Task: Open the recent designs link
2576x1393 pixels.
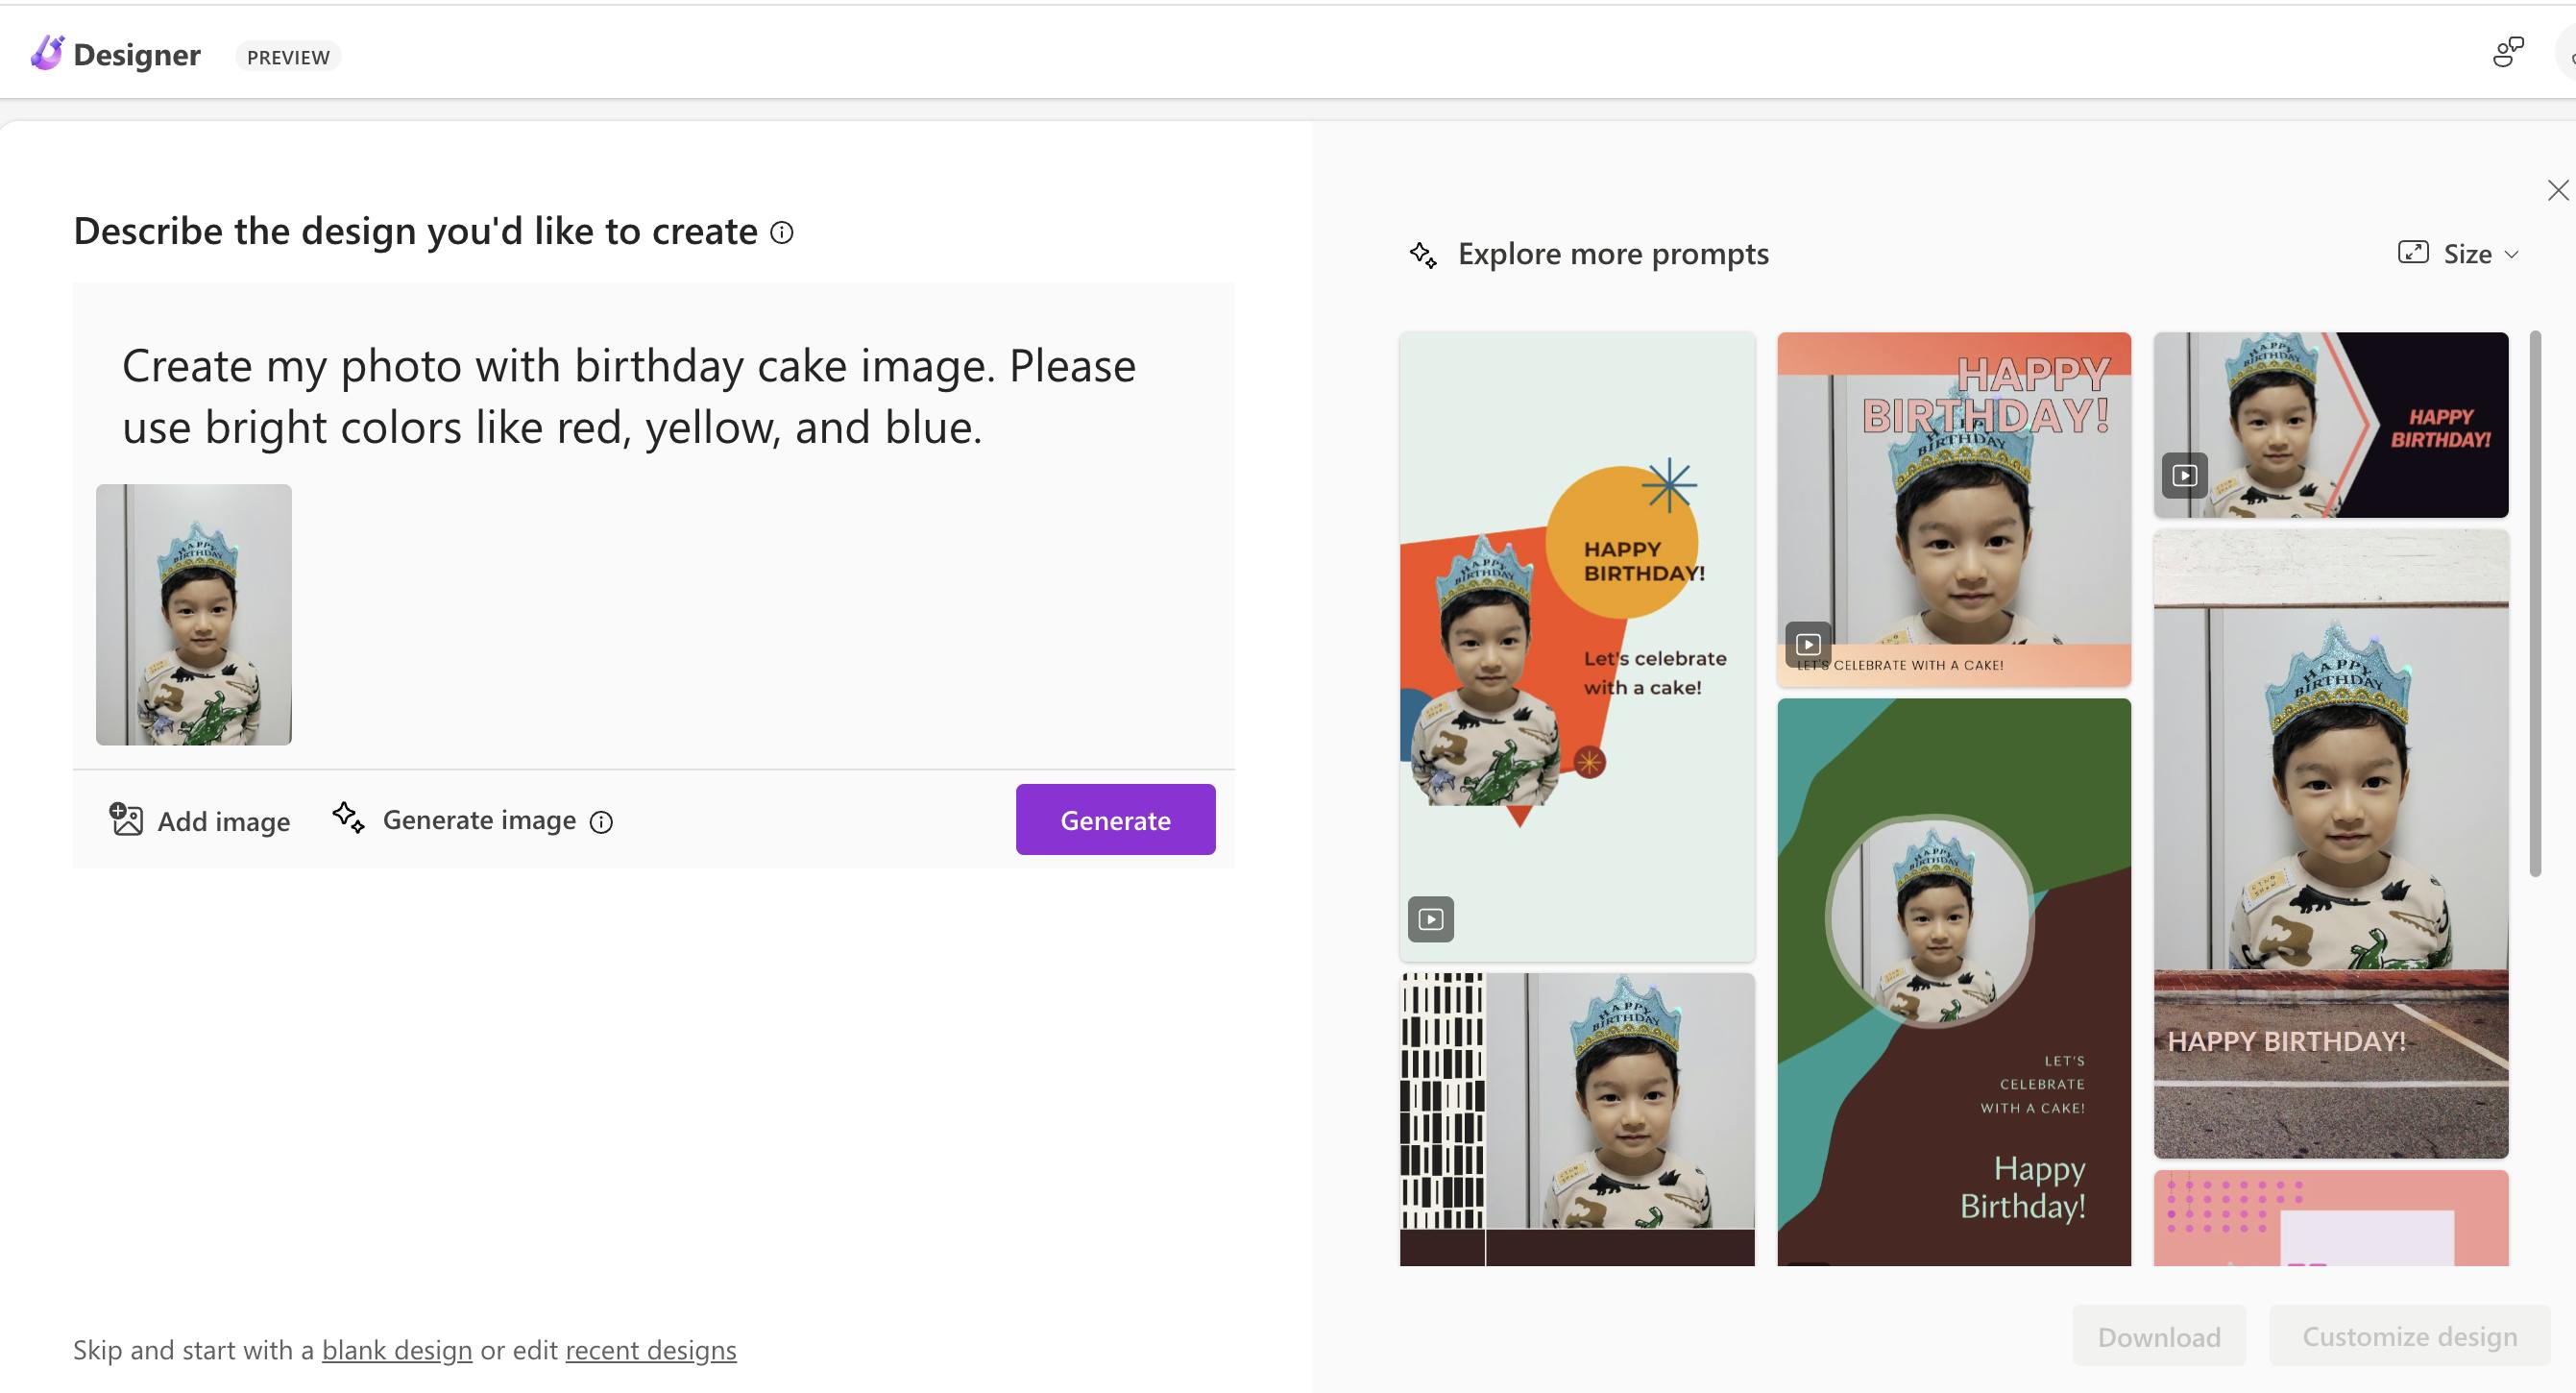Action: 650,1350
